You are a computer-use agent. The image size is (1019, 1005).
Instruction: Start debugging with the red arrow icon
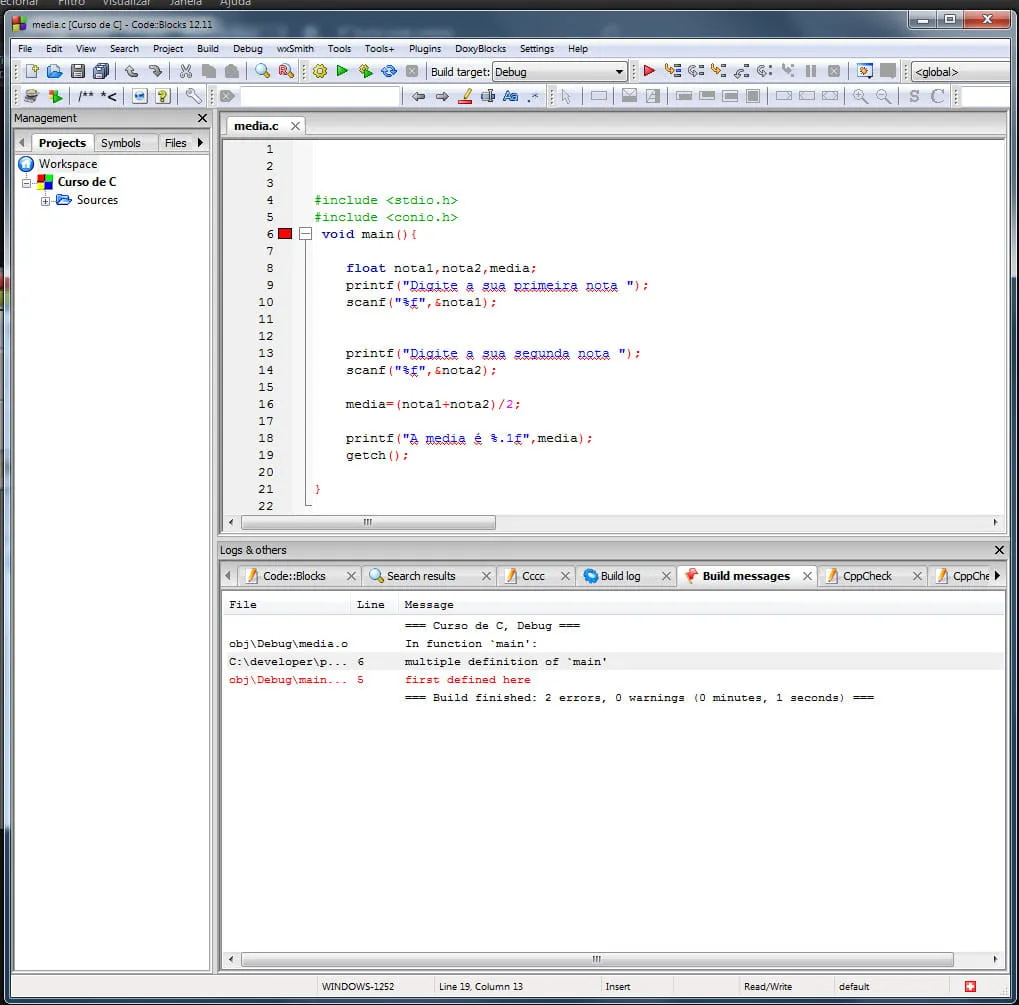[649, 71]
